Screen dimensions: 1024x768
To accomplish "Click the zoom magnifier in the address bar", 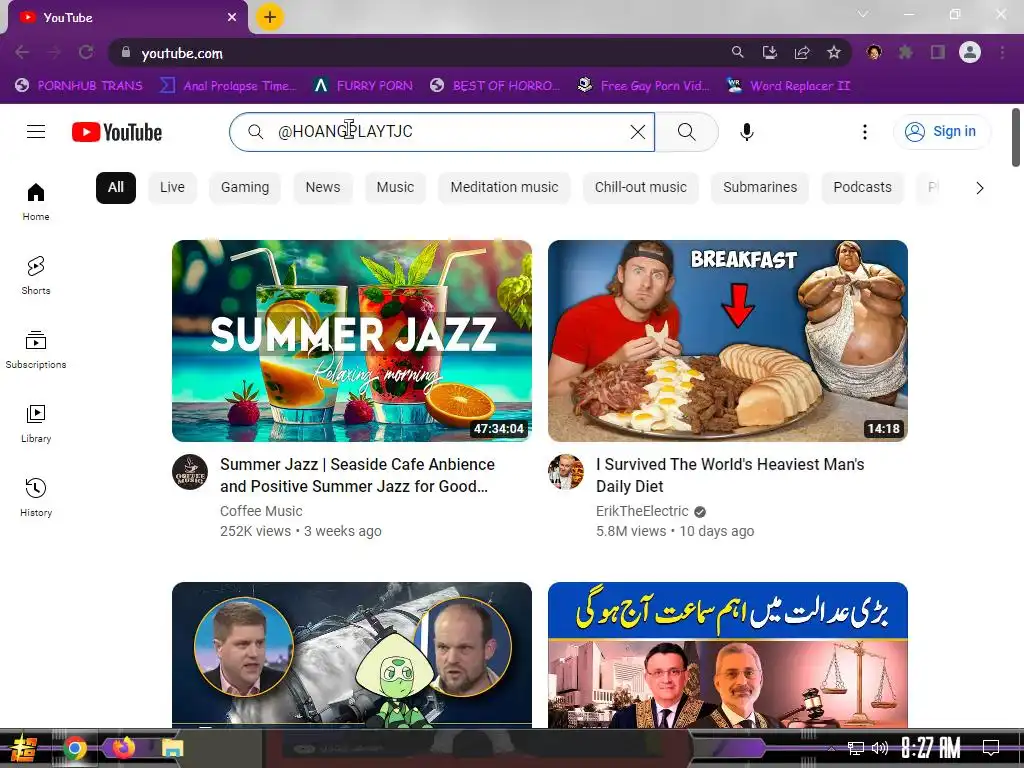I will (737, 52).
